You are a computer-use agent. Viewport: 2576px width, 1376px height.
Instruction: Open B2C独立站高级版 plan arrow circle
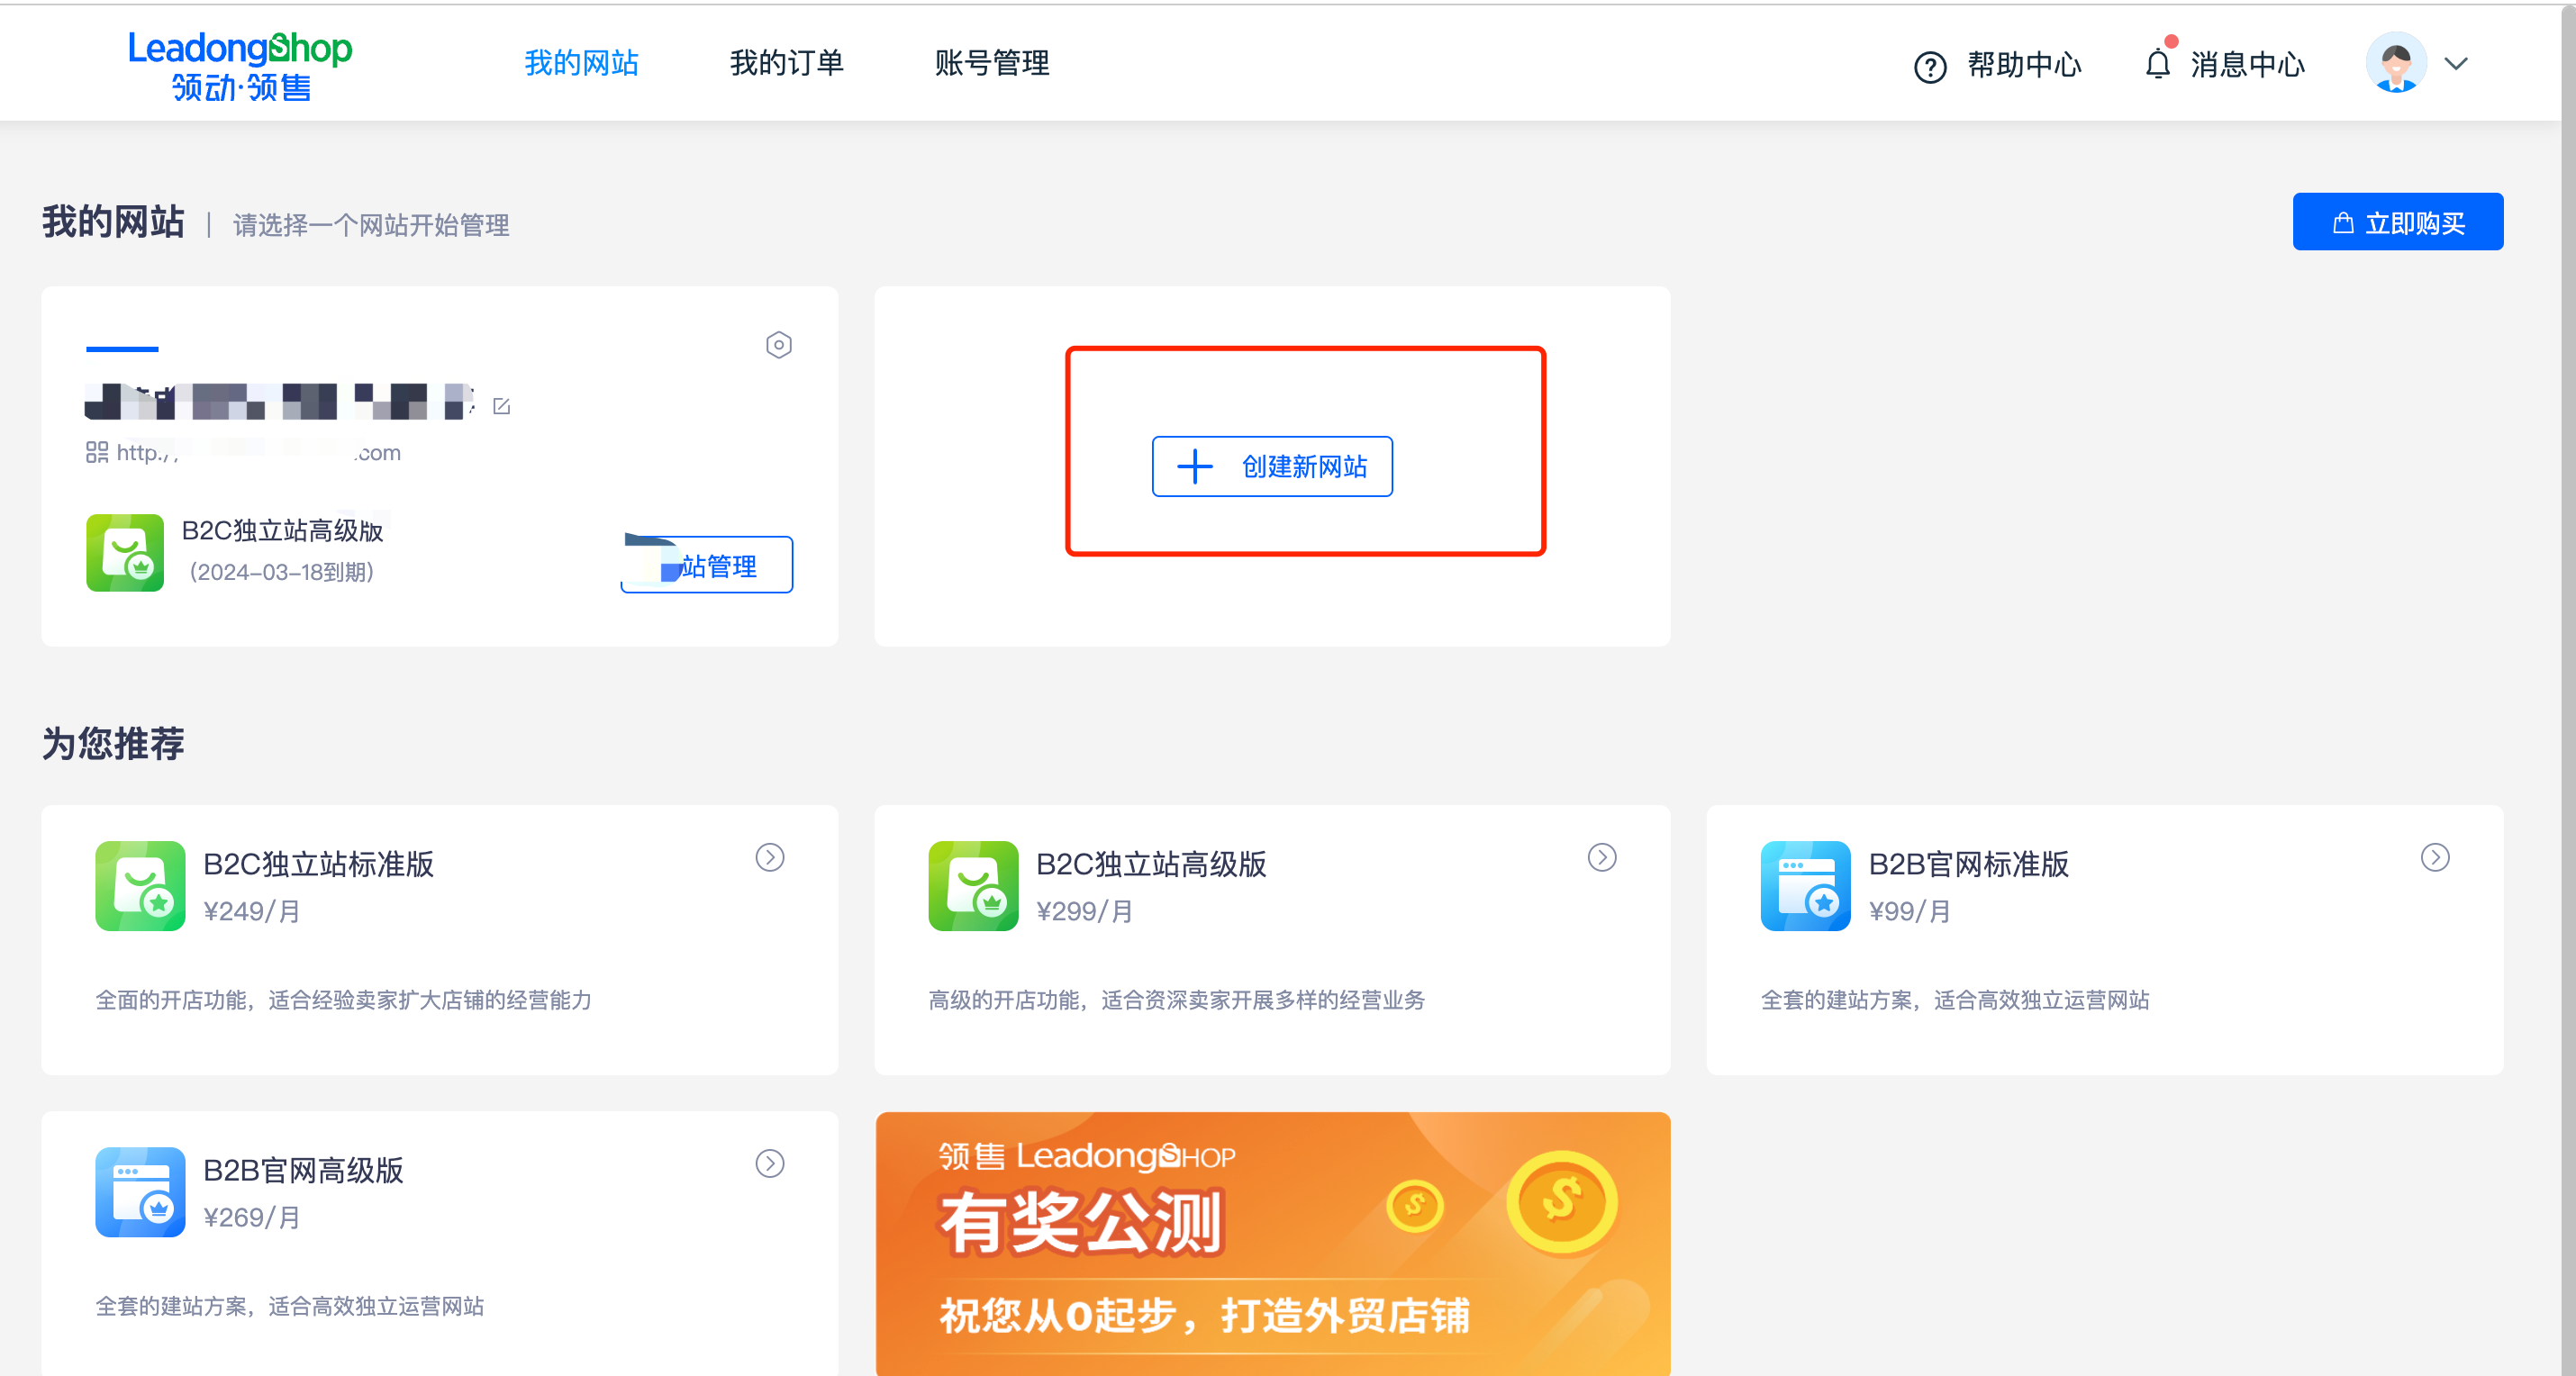(x=1601, y=857)
